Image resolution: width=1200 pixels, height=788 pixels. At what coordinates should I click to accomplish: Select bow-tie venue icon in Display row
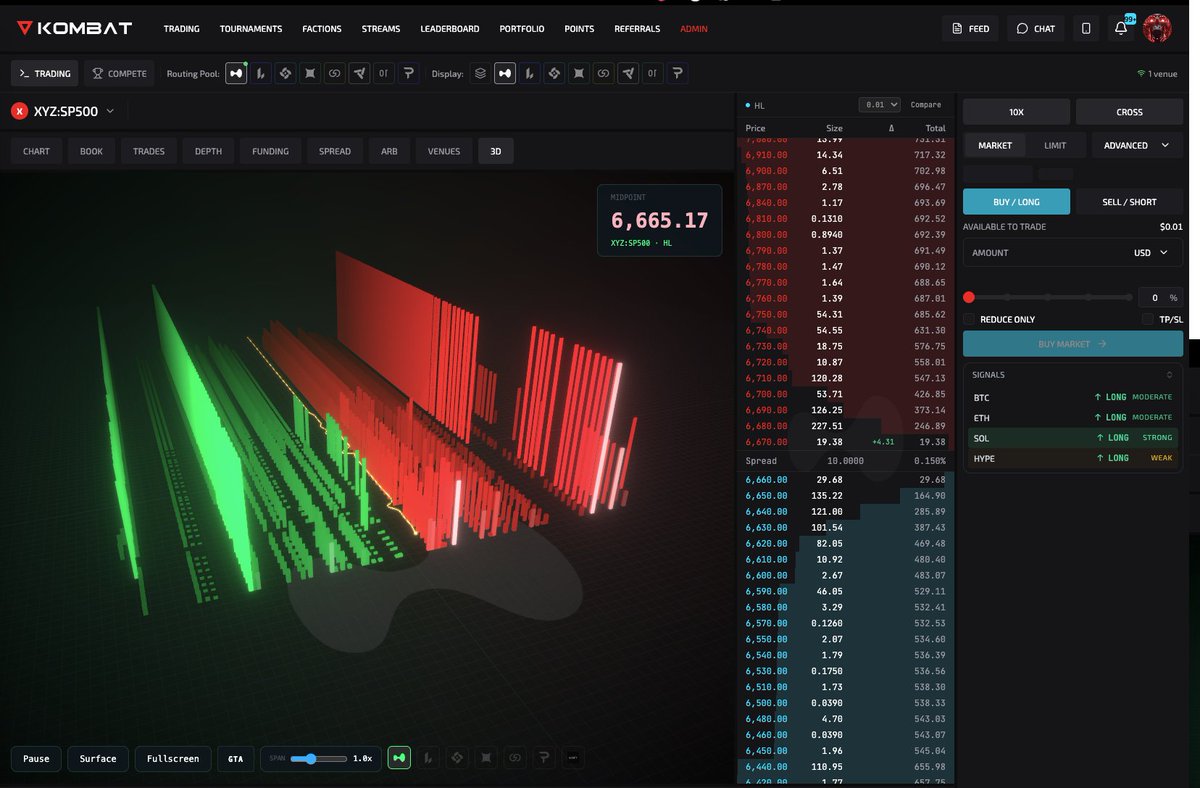tap(505, 73)
